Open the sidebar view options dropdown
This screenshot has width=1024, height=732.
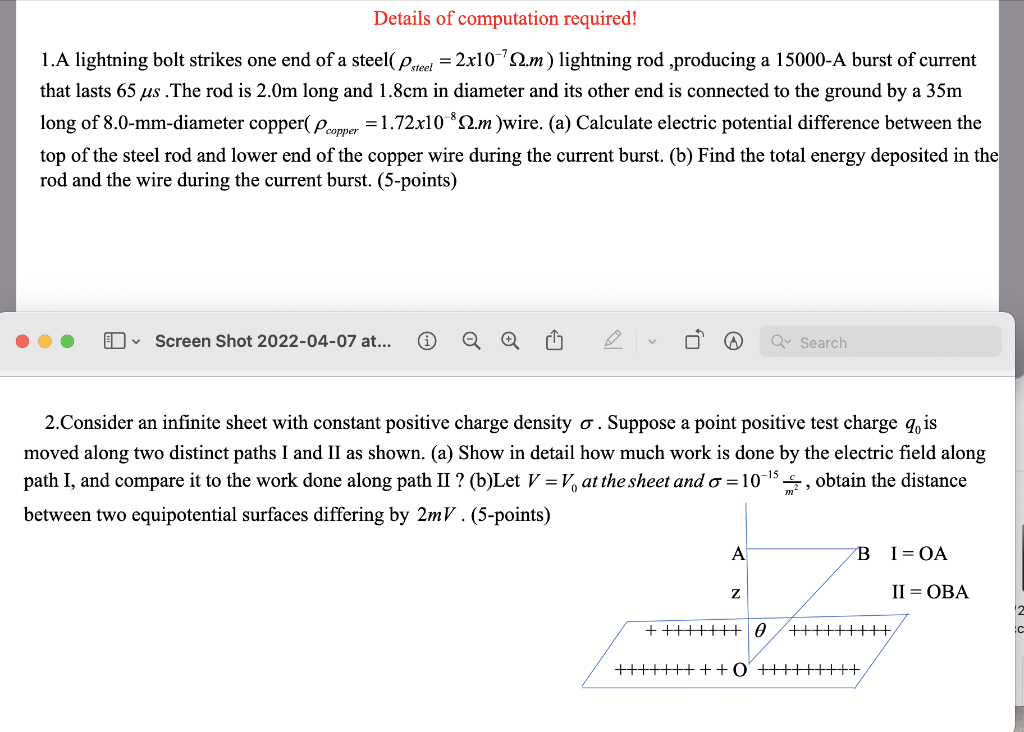point(137,341)
